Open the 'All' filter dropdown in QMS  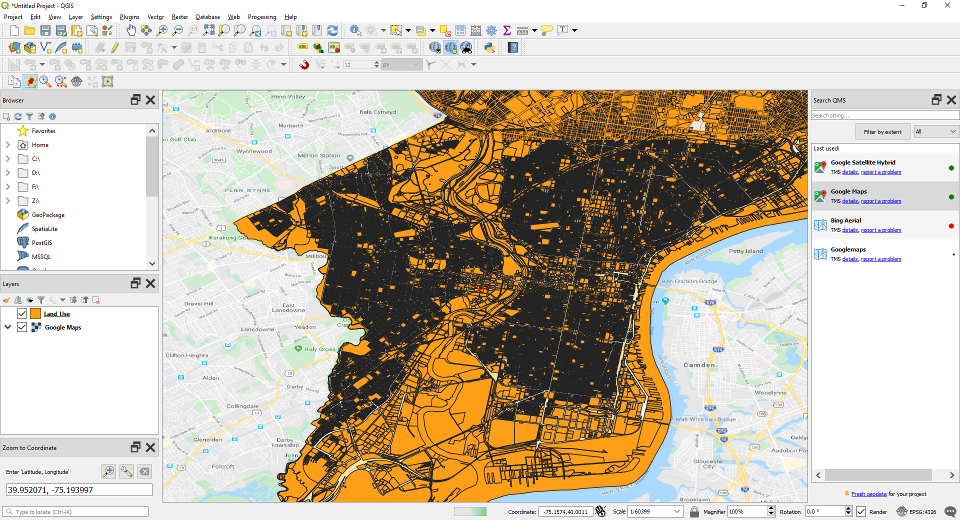(x=935, y=131)
